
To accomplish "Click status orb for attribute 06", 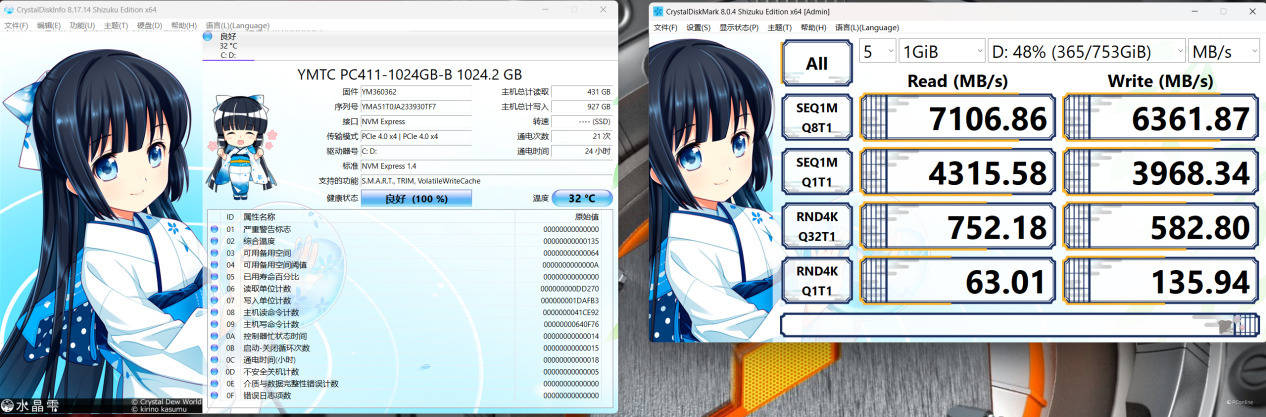I will tap(213, 289).
